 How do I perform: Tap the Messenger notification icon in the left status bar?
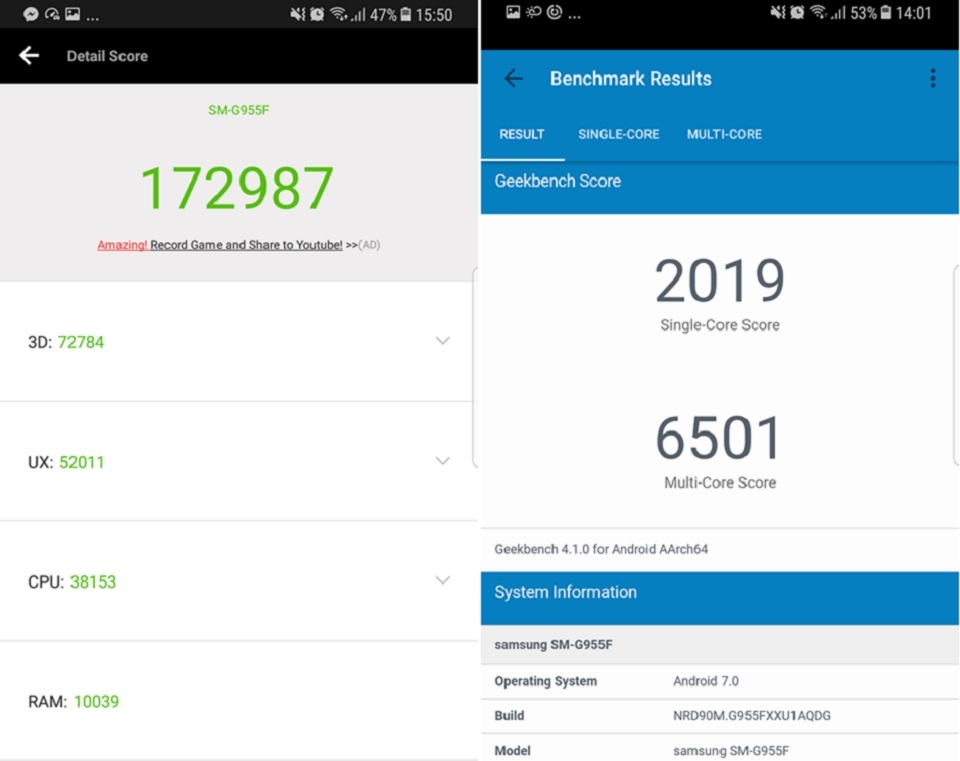(x=31, y=14)
